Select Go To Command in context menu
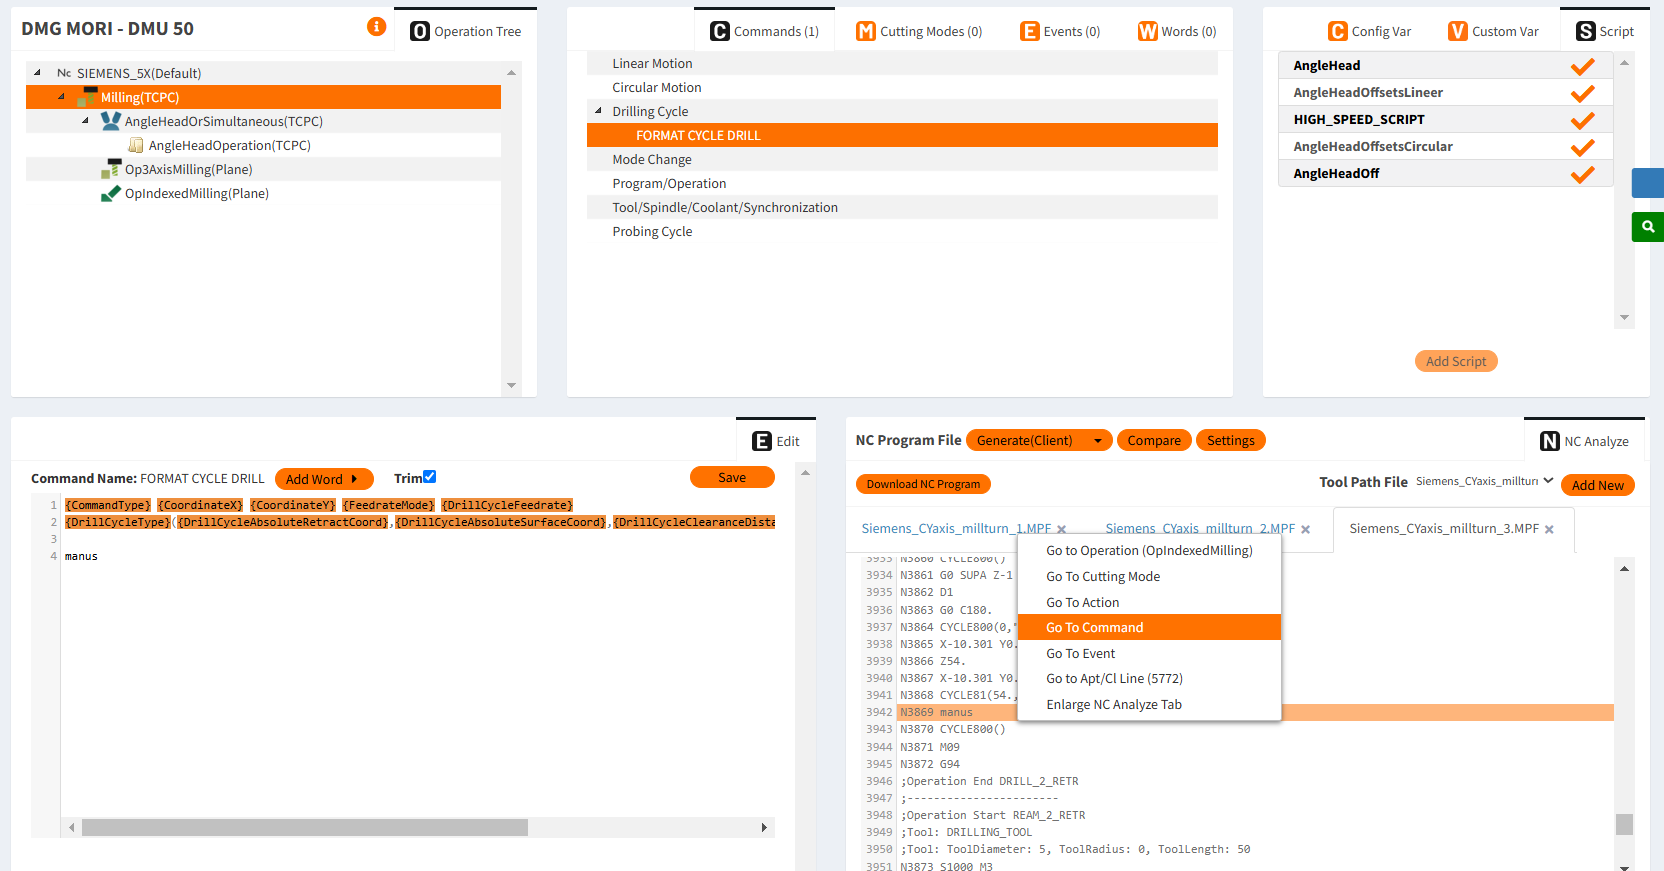1664x871 pixels. pos(1094,628)
